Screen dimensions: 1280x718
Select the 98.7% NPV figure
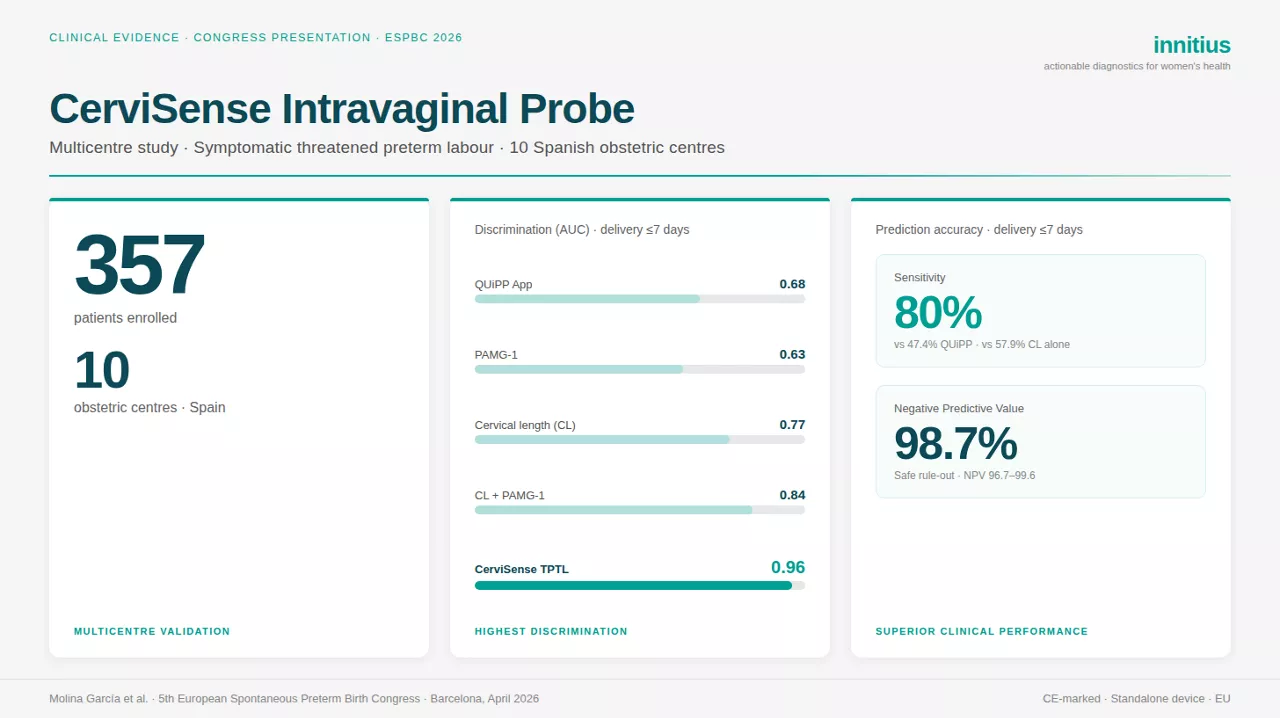tap(956, 444)
